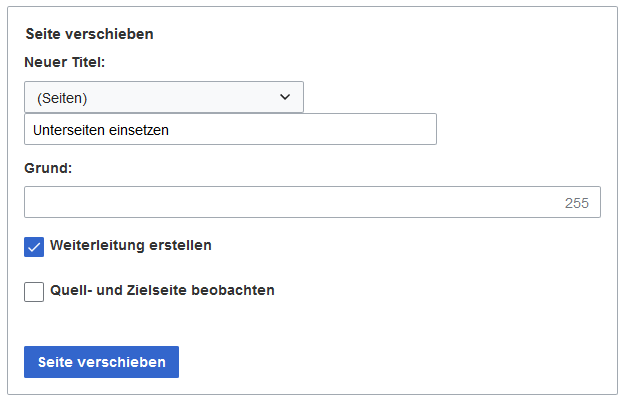The width and height of the screenshot is (625, 404).
Task: Focus the Unterseiten einsetzen title field
Action: click(x=230, y=129)
